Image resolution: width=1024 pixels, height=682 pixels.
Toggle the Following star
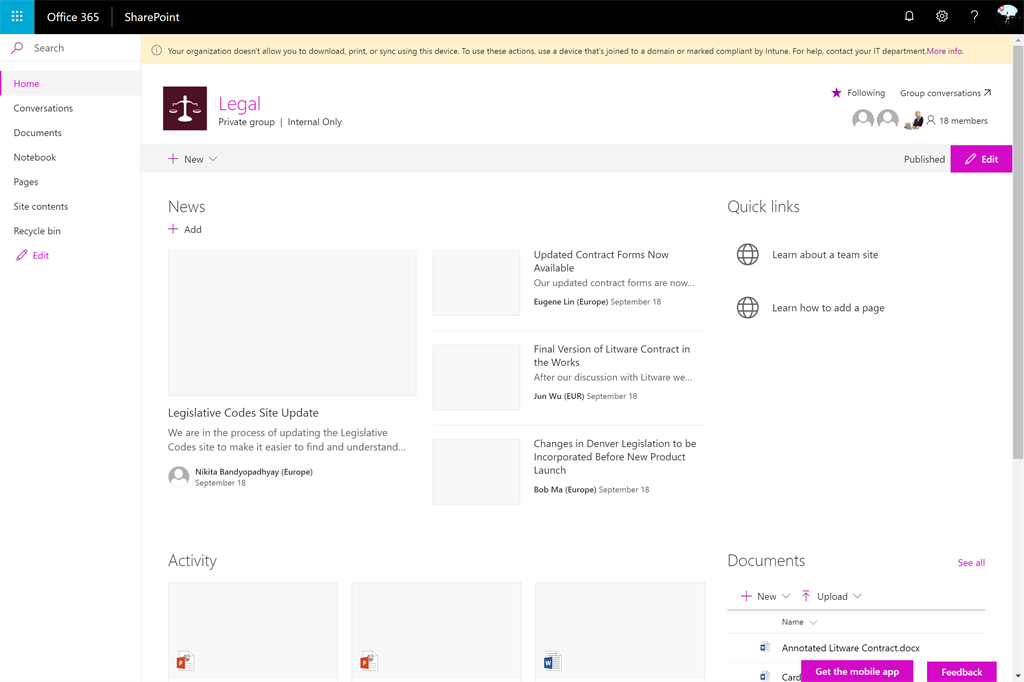[x=837, y=93]
